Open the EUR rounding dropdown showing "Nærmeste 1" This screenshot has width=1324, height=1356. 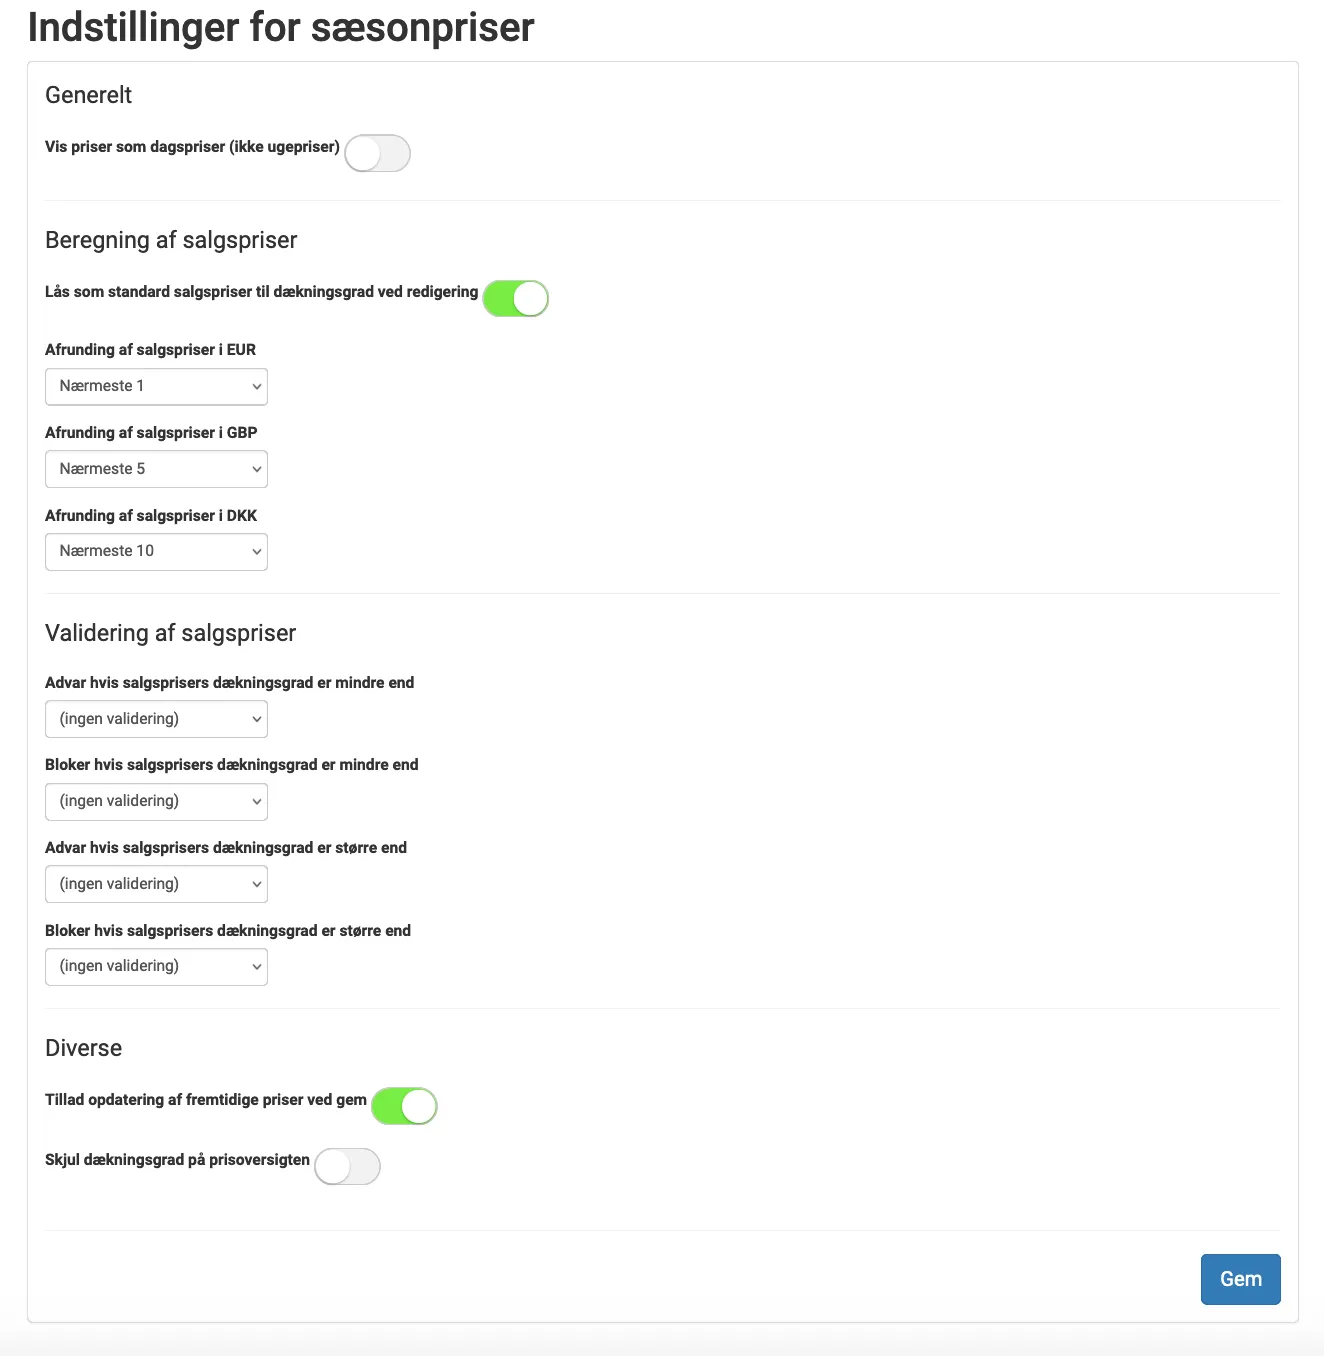click(156, 386)
